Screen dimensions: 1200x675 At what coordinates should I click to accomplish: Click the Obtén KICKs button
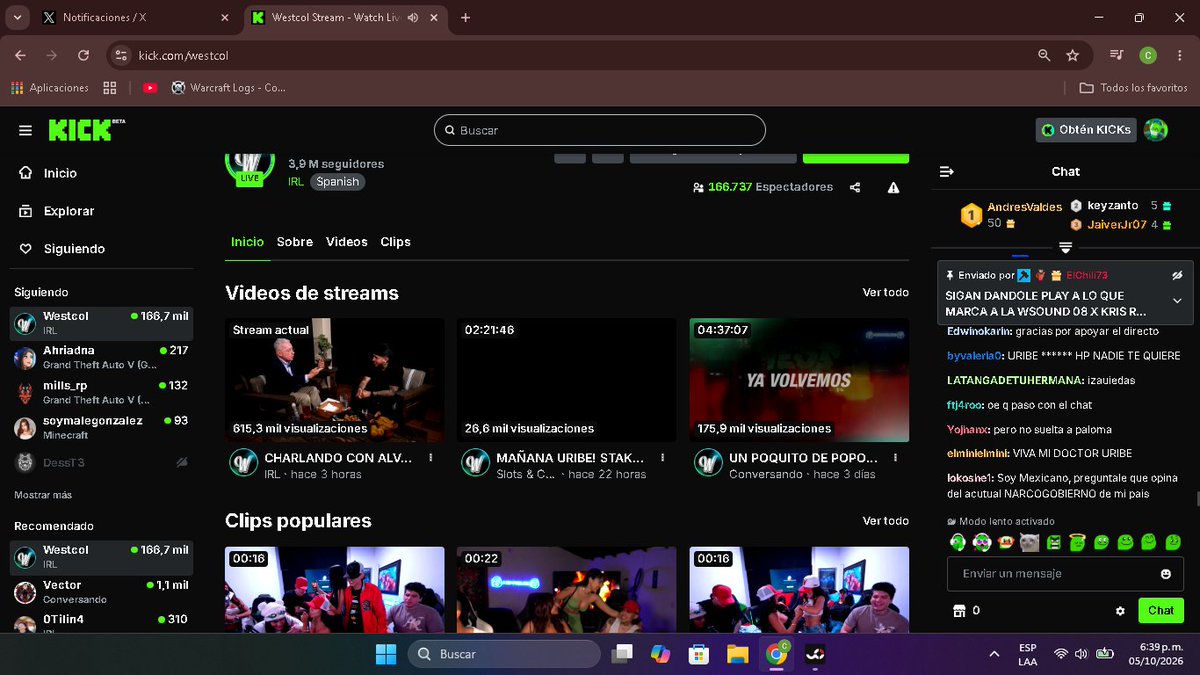click(1086, 130)
